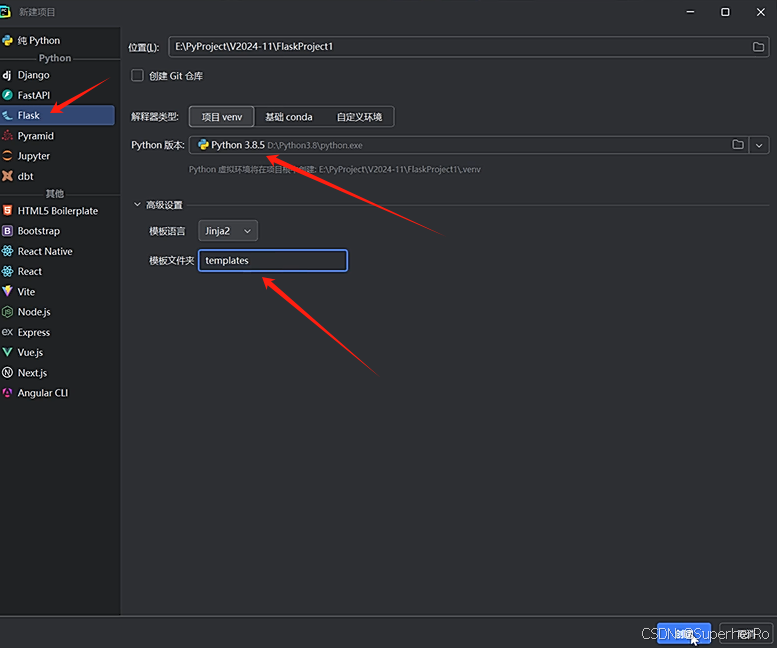Maximize the New Project window
Screen dimensions: 777x648
coord(725,12)
